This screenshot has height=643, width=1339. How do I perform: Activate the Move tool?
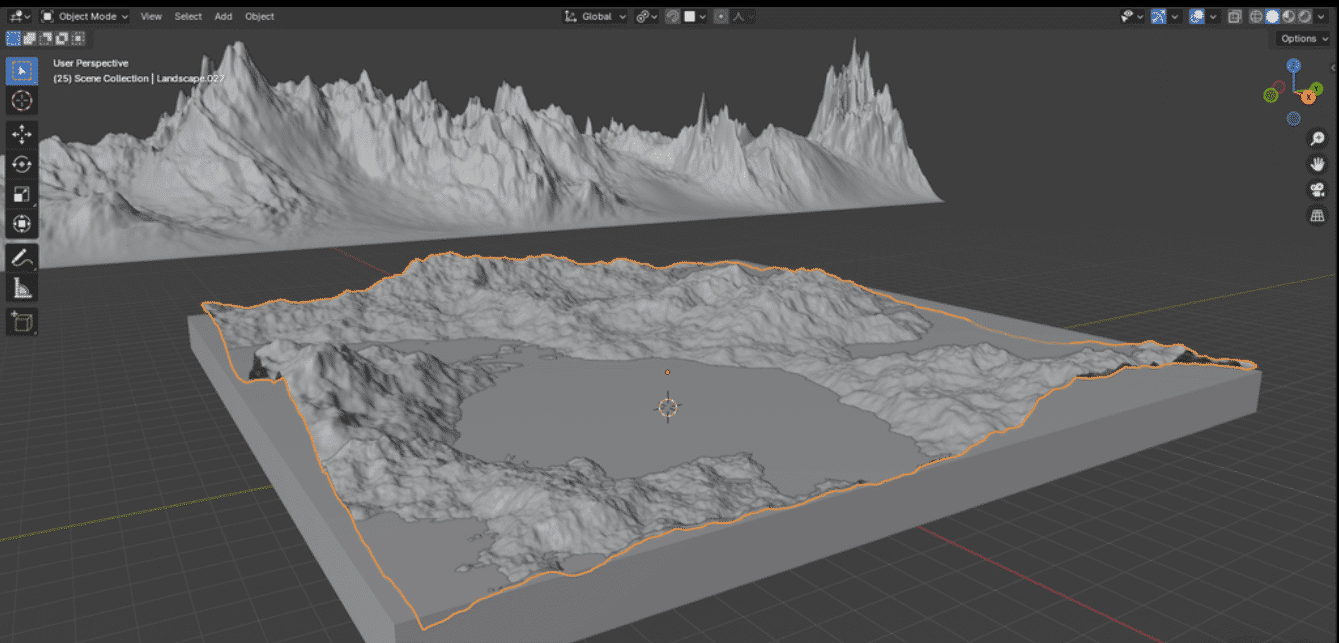coord(22,134)
